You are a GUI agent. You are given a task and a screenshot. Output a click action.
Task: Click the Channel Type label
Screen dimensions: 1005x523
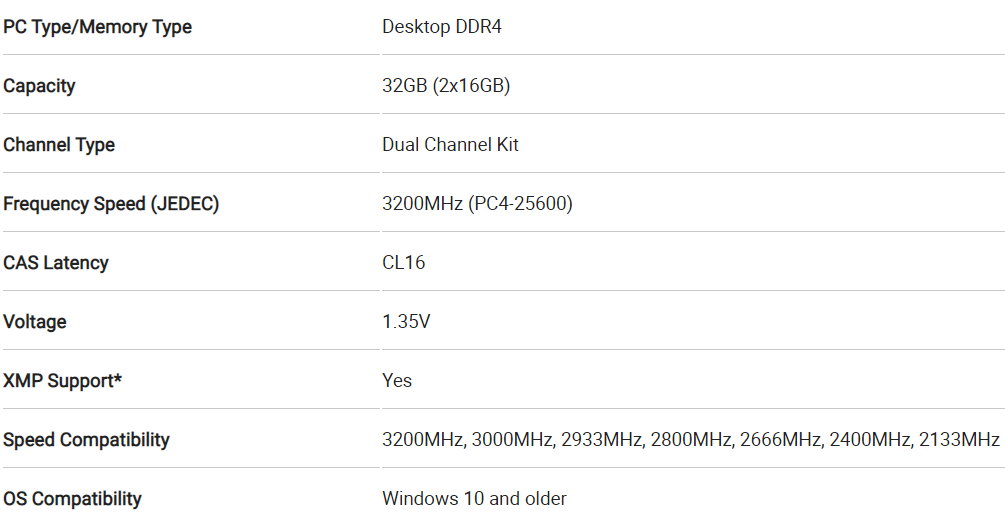click(x=59, y=145)
